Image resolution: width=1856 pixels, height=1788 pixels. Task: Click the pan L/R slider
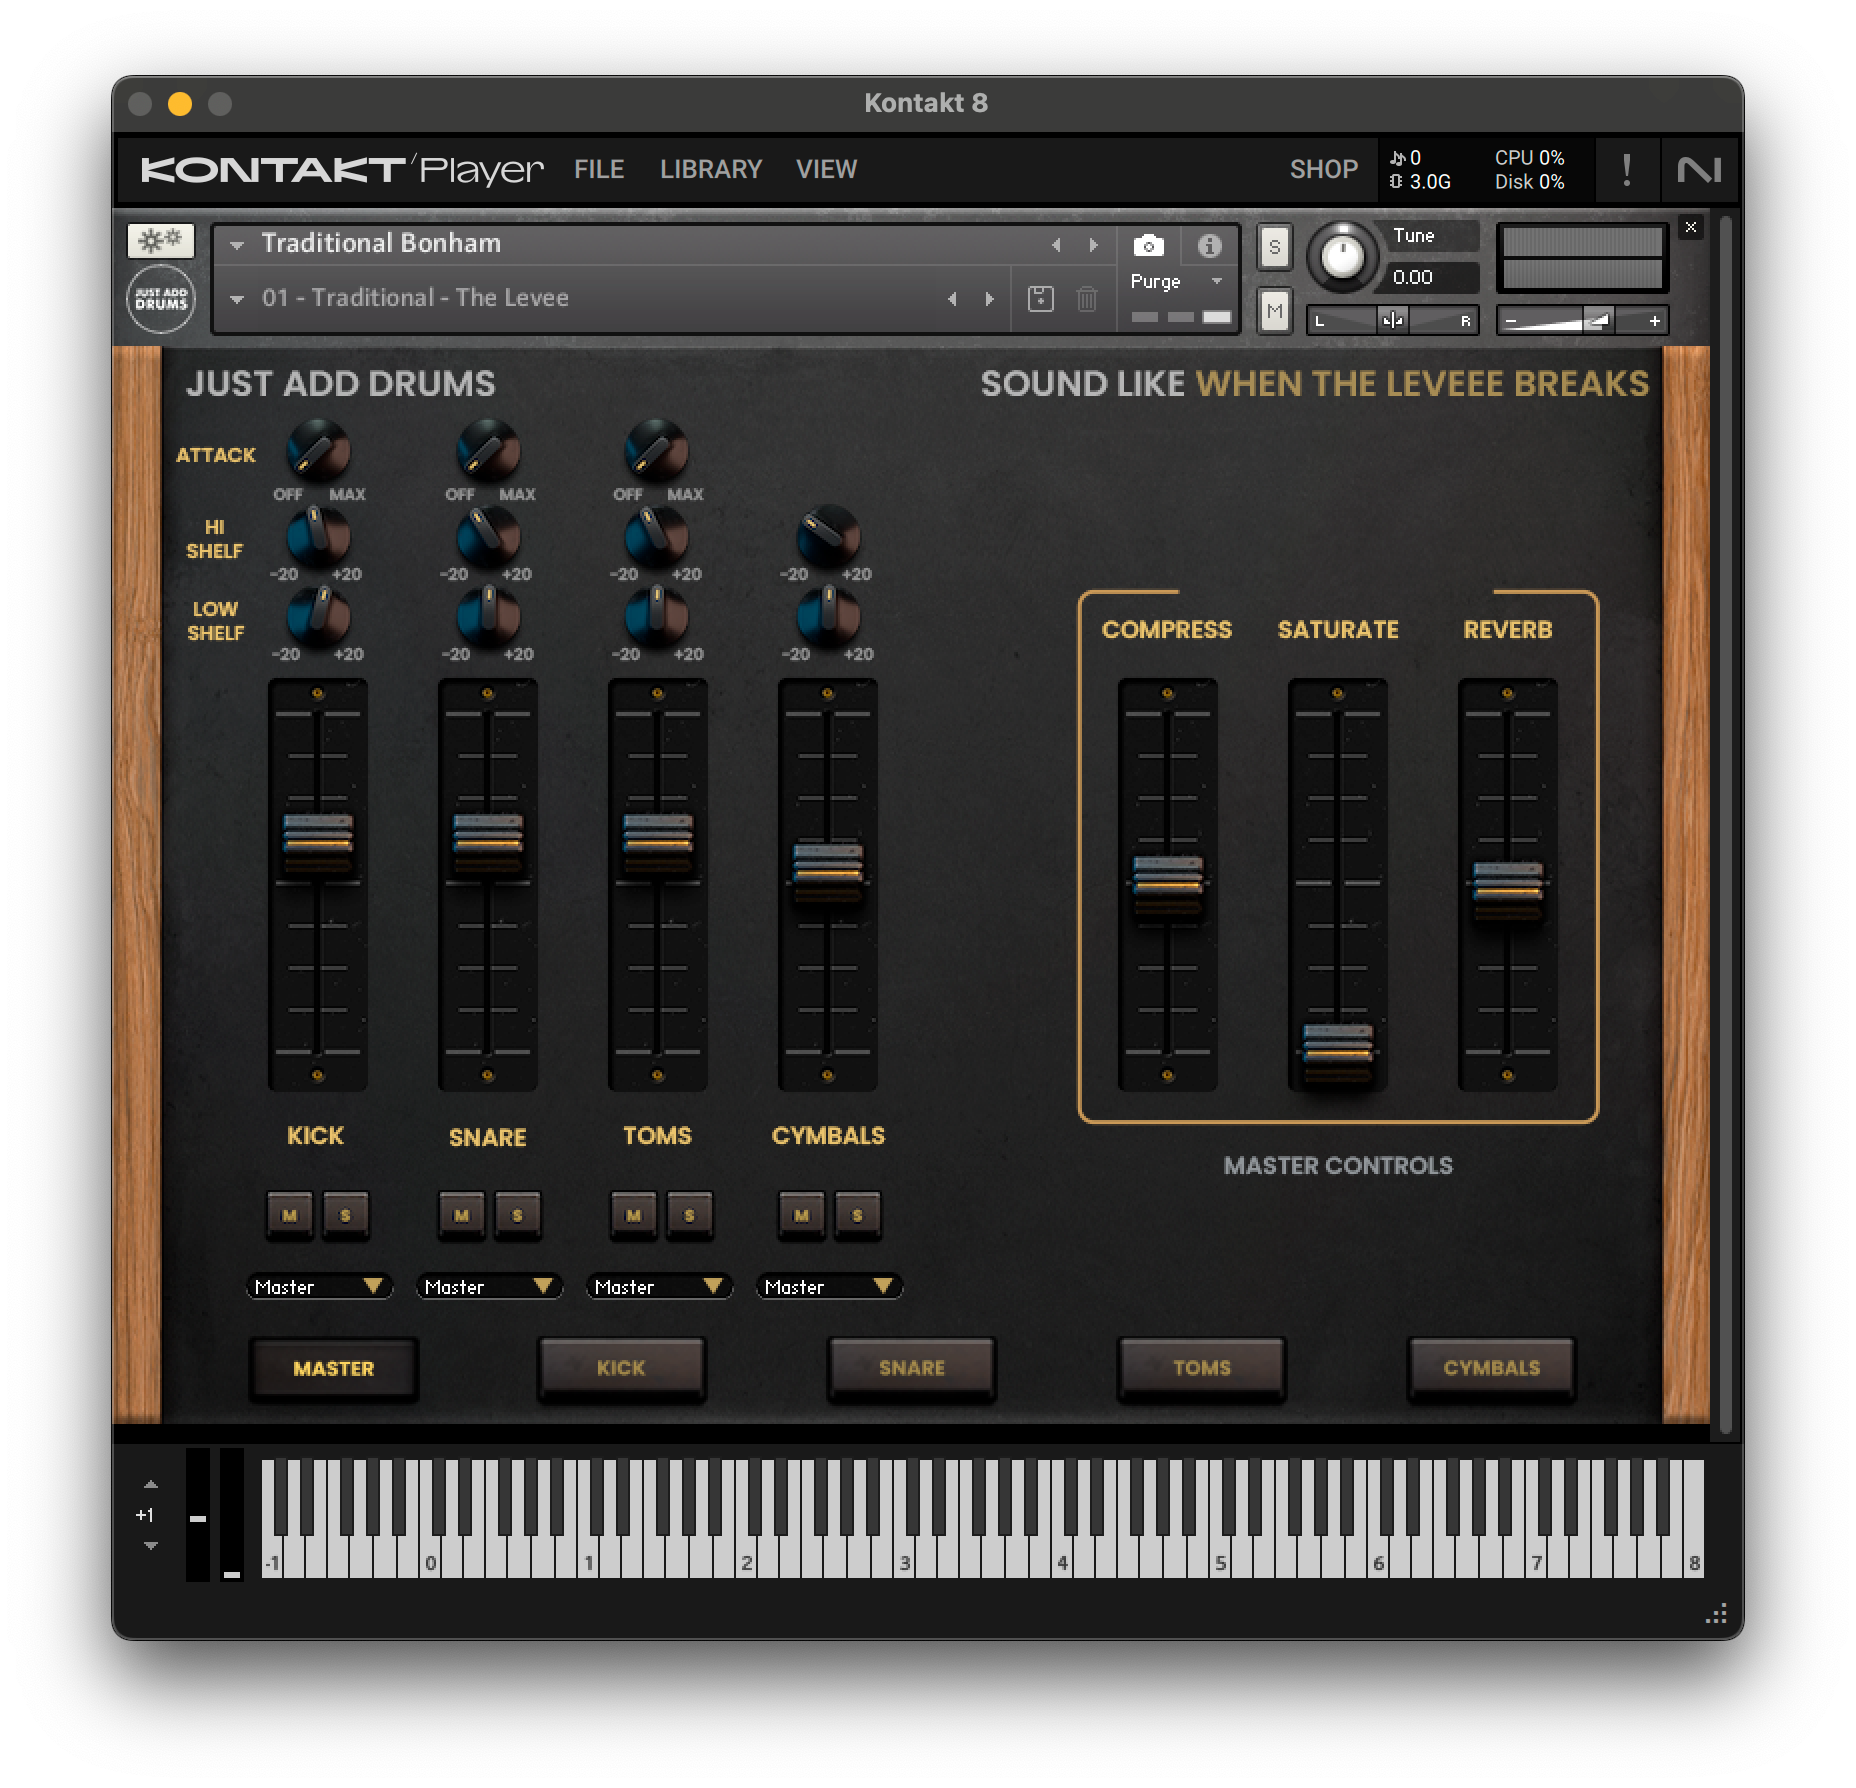tap(1392, 320)
